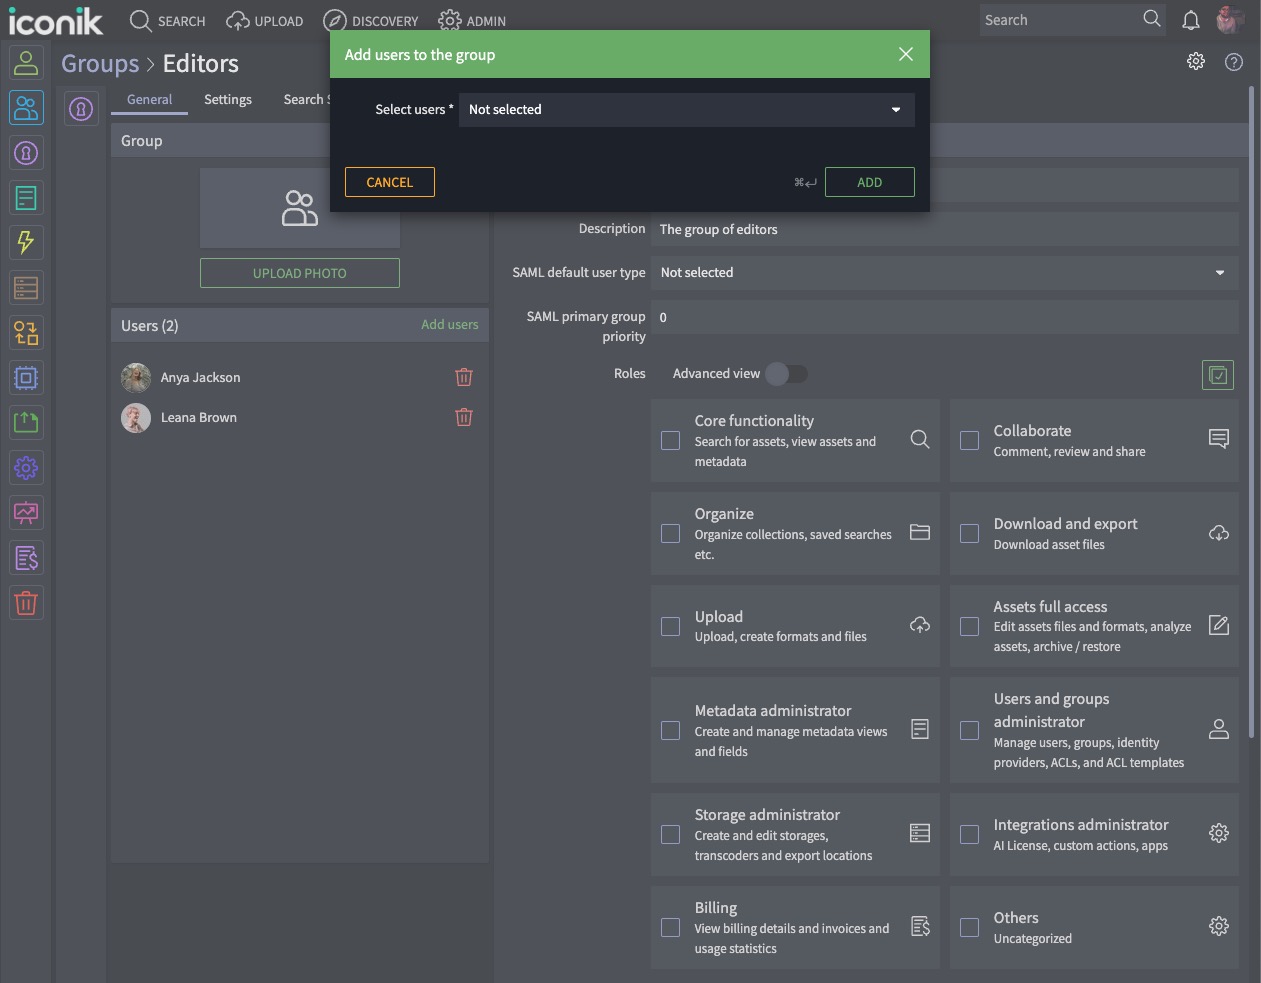
Task: Click the CANCEL button in the dialog
Action: pyautogui.click(x=389, y=182)
